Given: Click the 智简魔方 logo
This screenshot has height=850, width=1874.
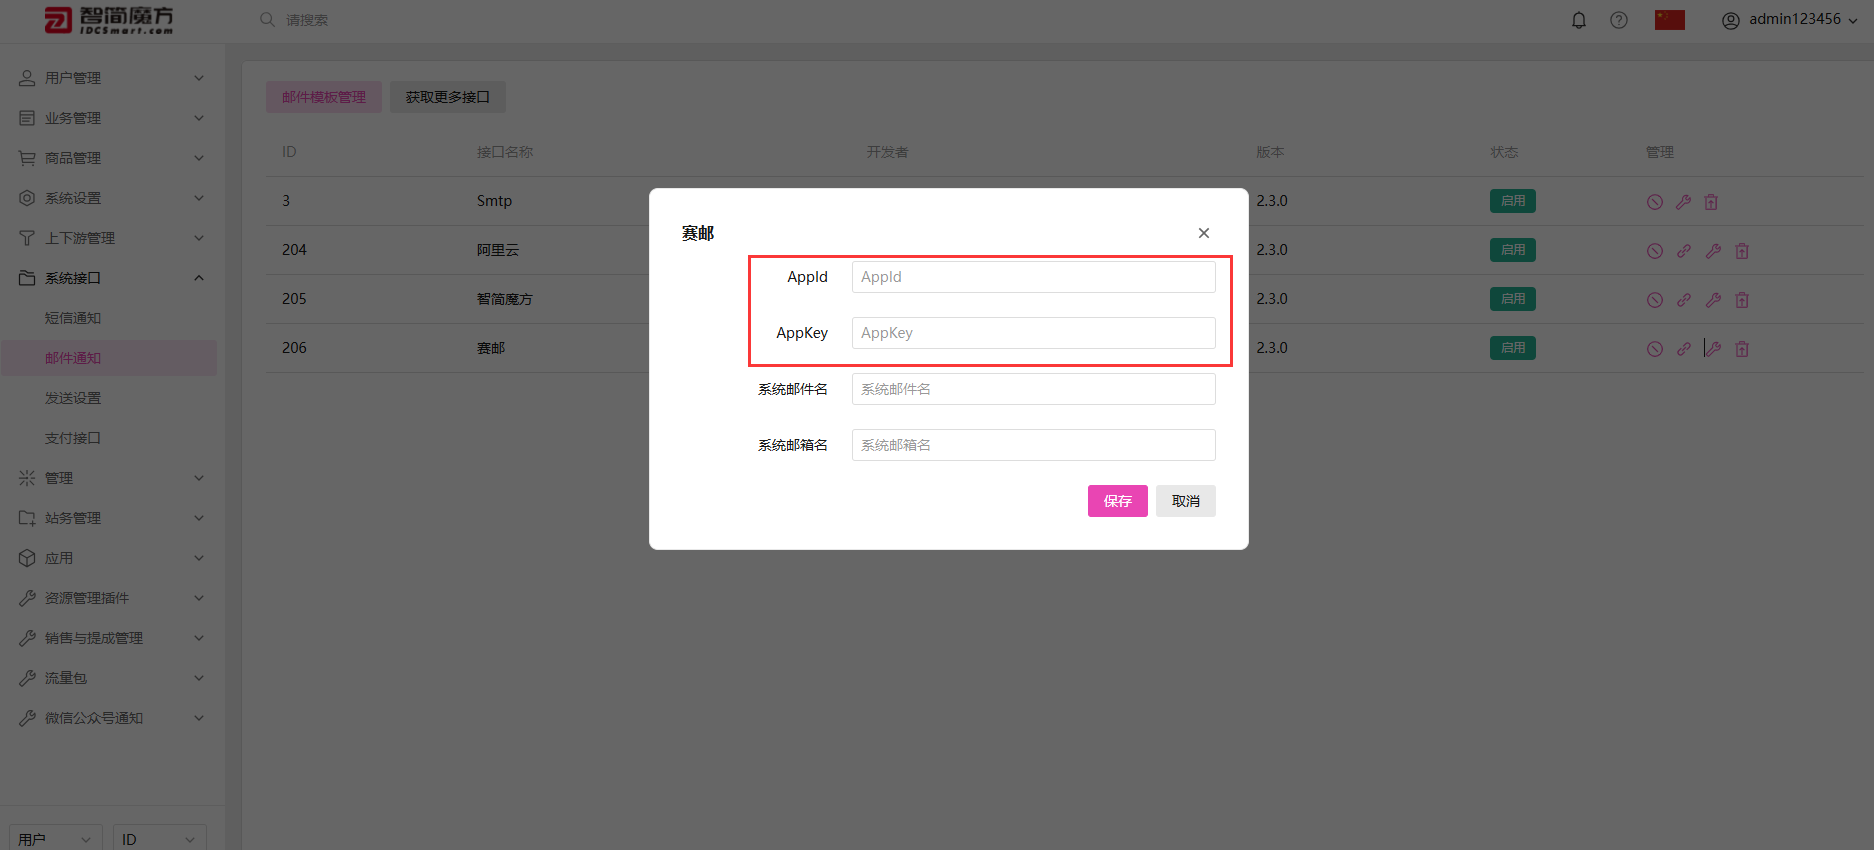Looking at the screenshot, I should coord(109,20).
